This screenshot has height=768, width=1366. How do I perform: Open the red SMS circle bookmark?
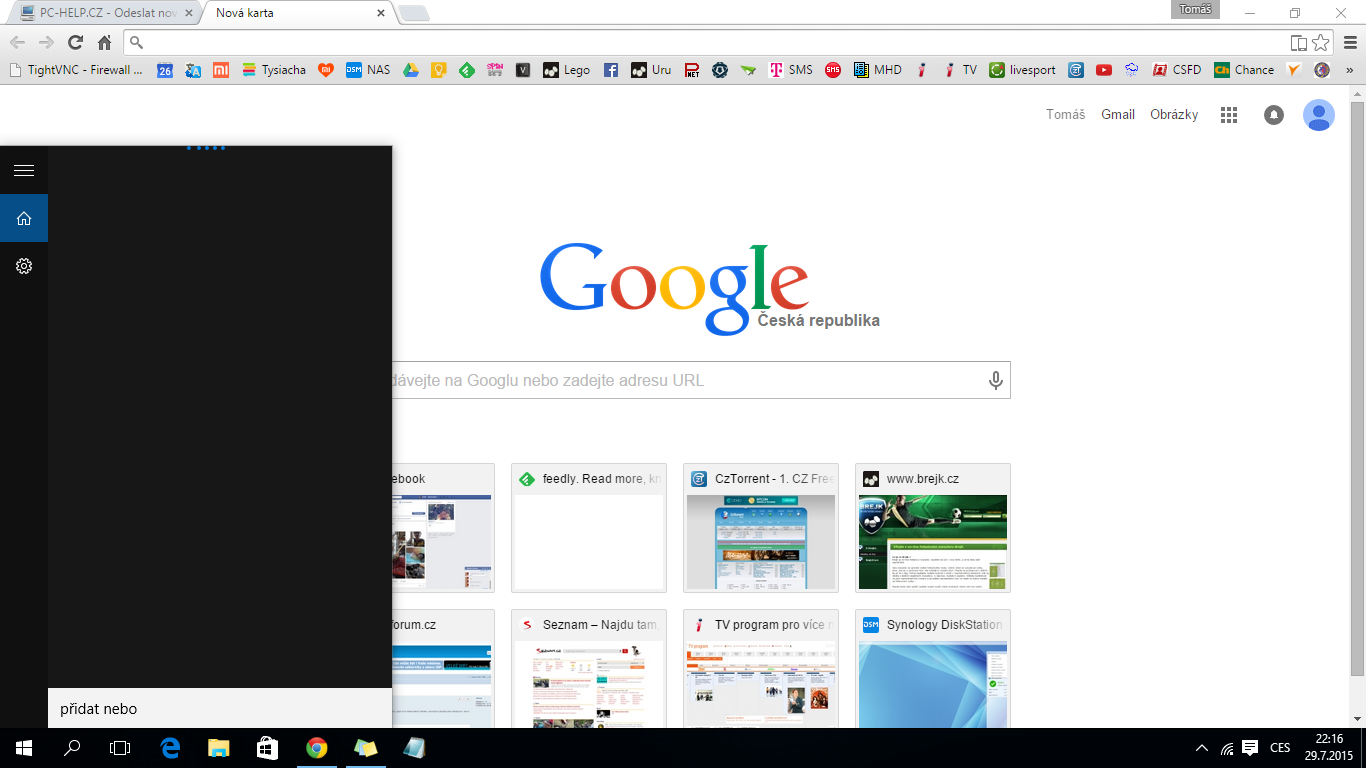coord(833,70)
